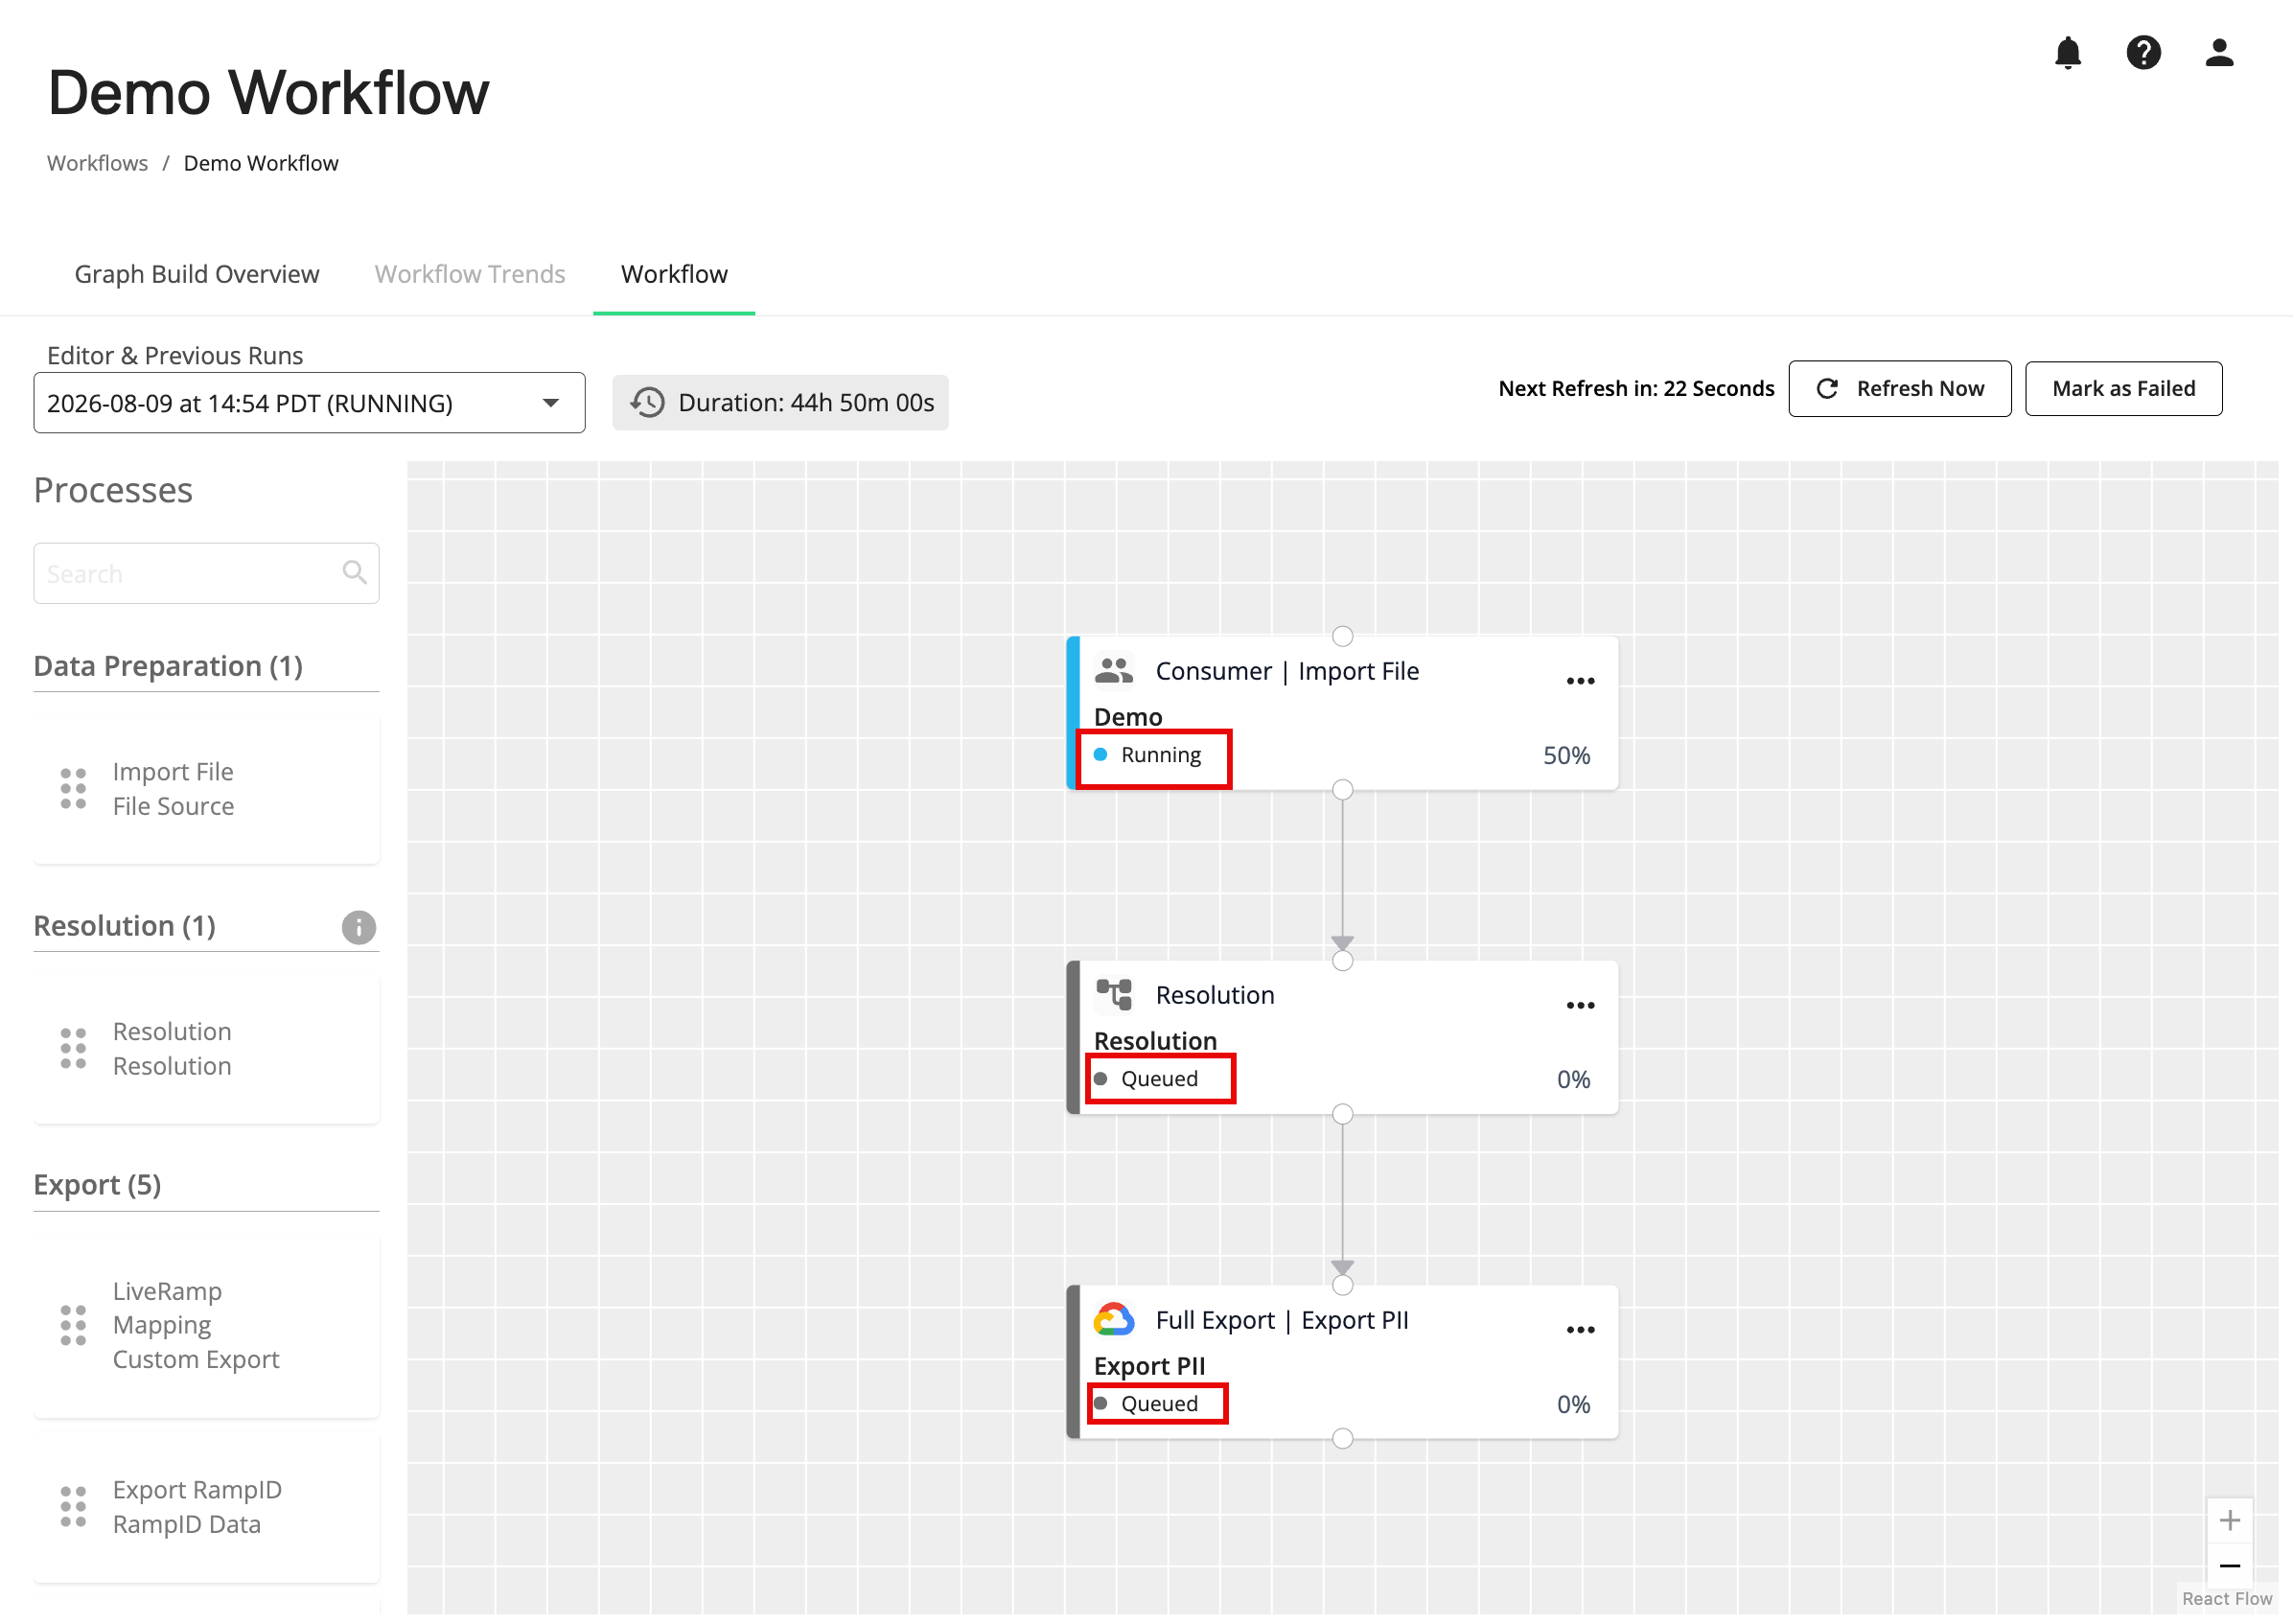The image size is (2293, 1624).
Task: Zoom in the canvas with plus button
Action: pyautogui.click(x=2229, y=1521)
